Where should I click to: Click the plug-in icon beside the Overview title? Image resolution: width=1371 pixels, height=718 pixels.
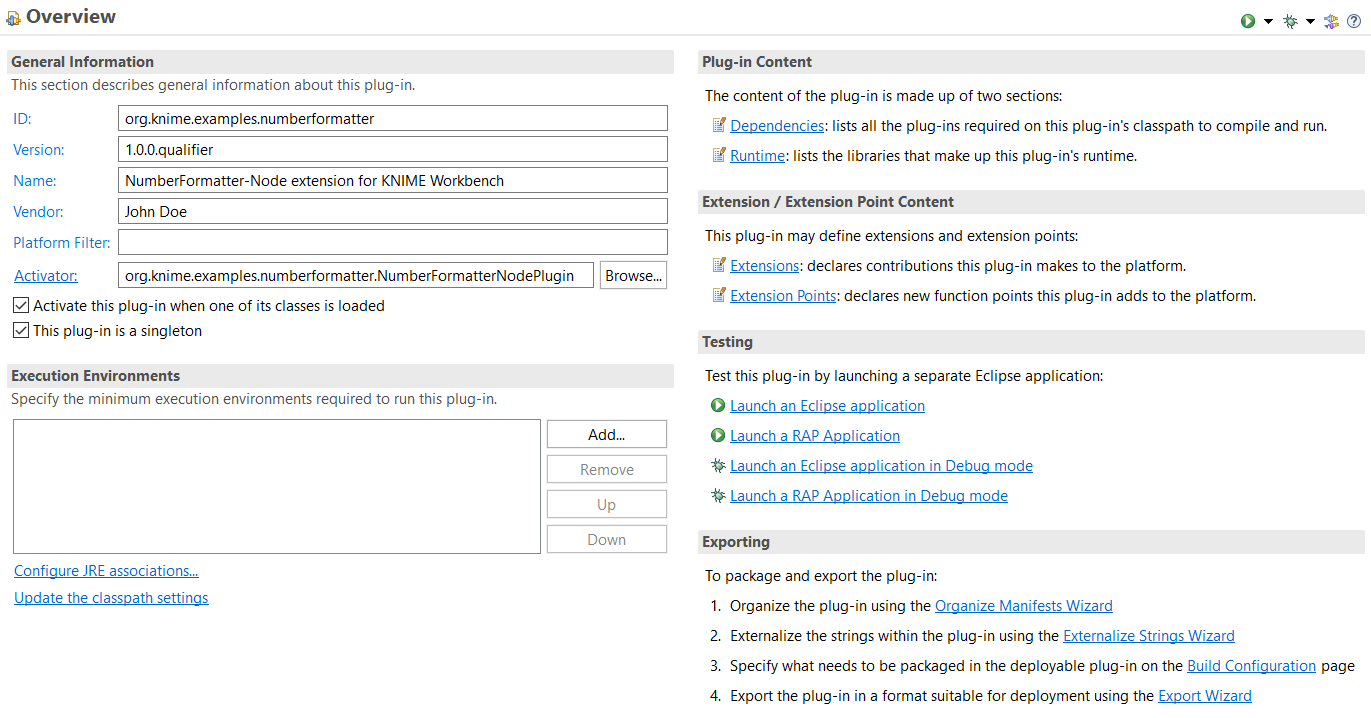coord(13,18)
